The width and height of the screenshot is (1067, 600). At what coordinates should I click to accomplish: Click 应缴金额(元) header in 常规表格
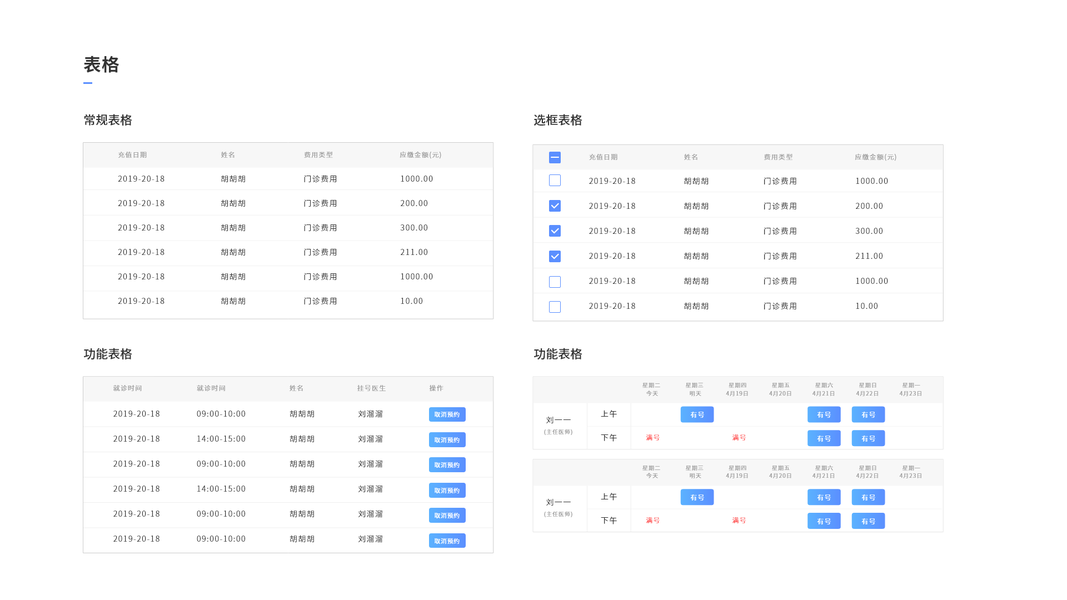[x=421, y=155]
